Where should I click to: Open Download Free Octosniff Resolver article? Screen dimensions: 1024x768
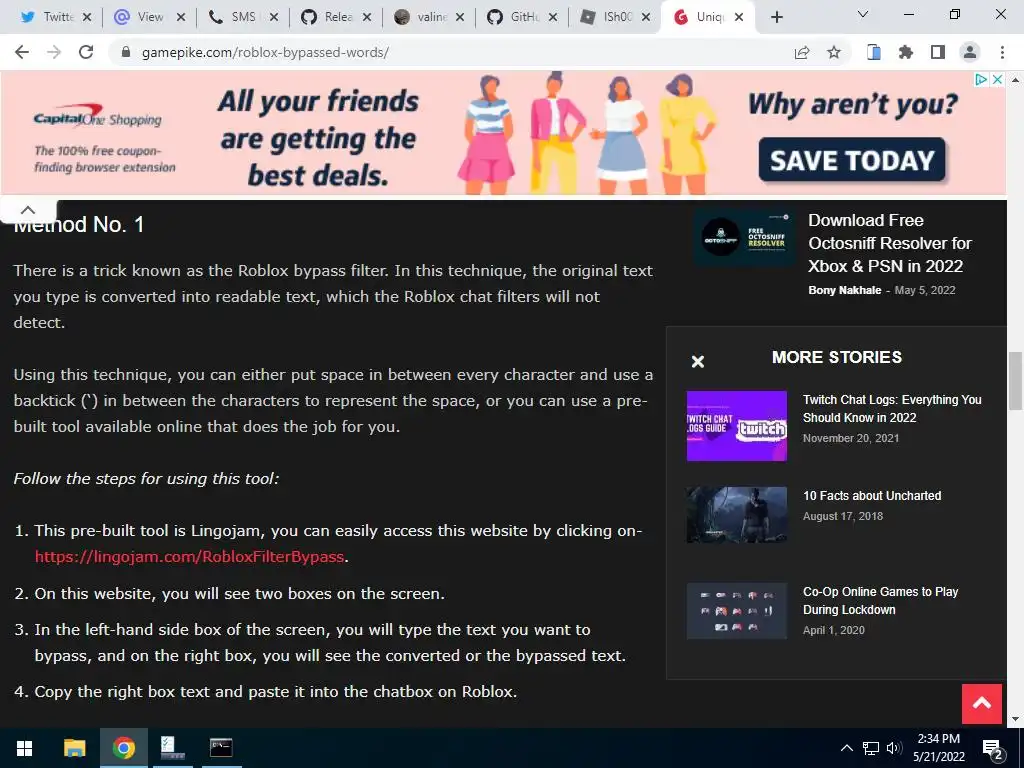[890, 243]
